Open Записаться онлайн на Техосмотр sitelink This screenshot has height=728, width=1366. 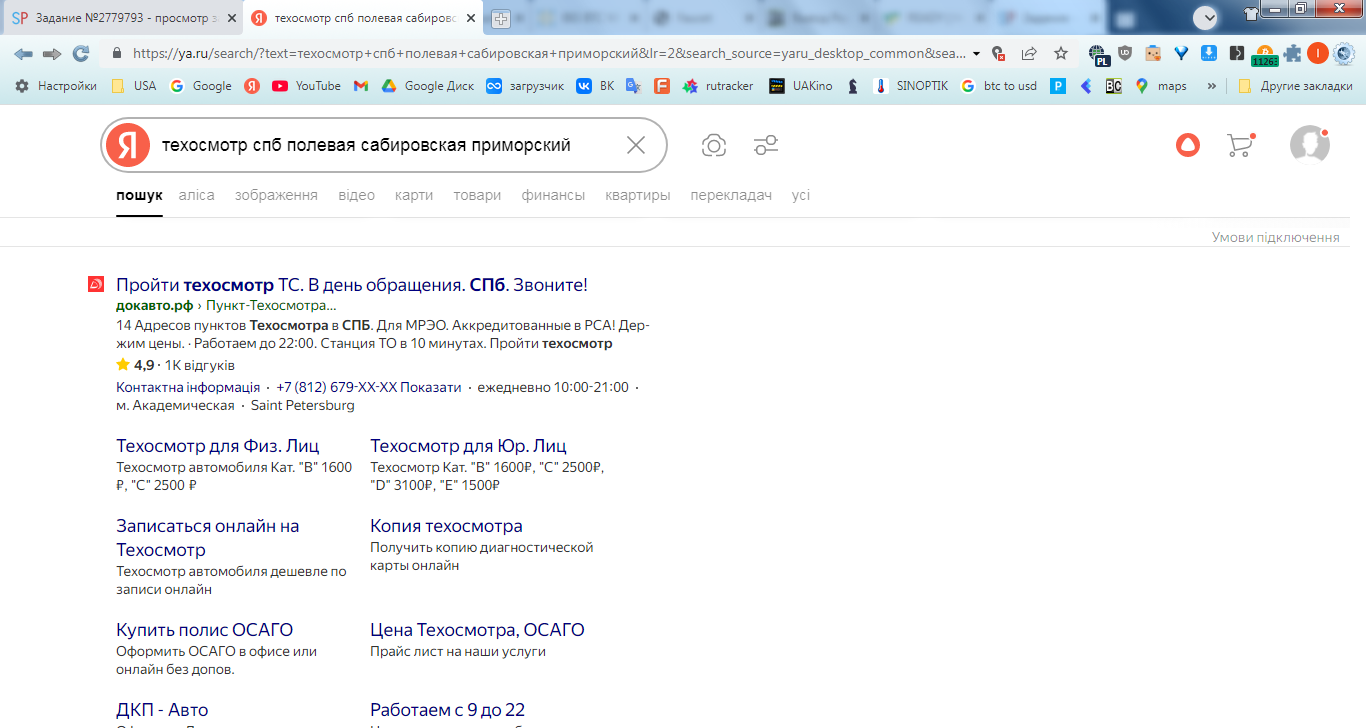click(208, 538)
